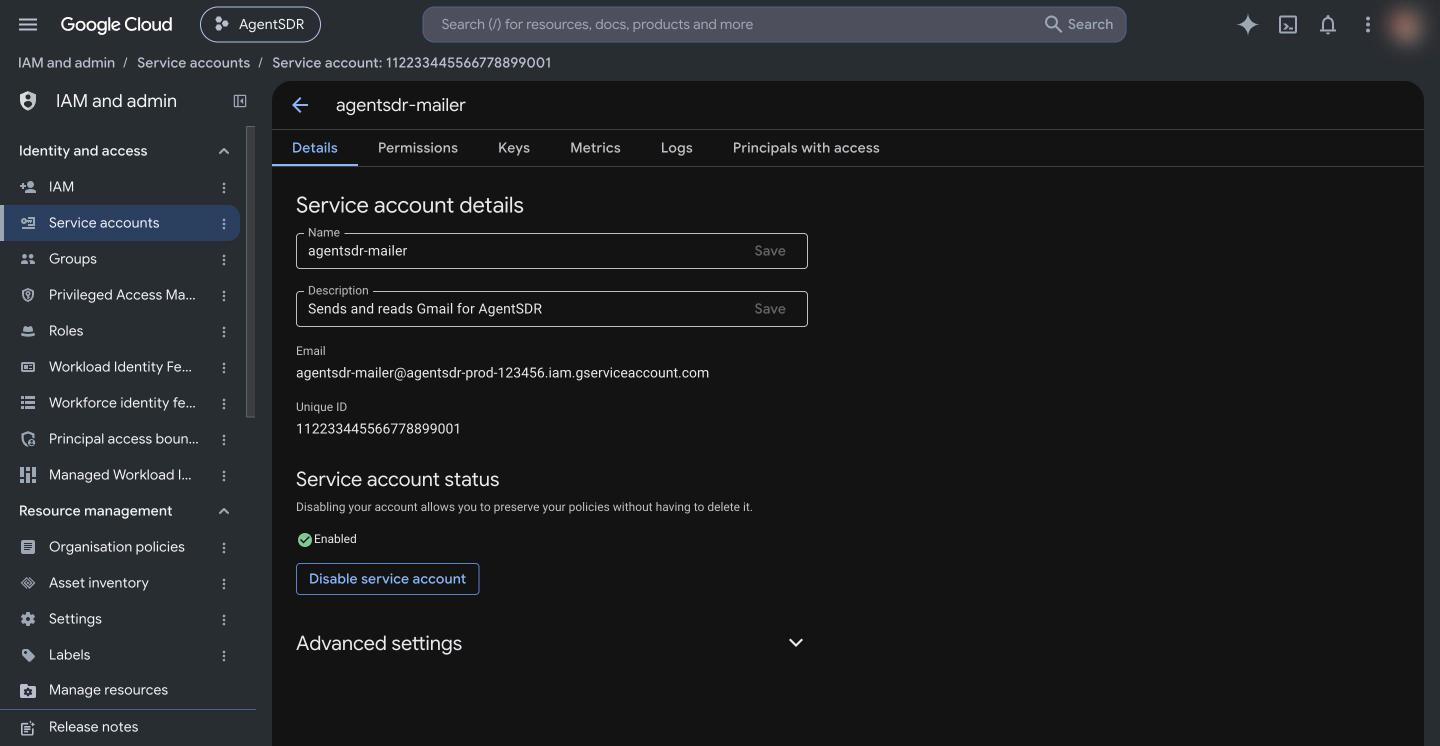Open Asset inventory item's three-dot menu
Screen dimensions: 1440x746
point(224,583)
